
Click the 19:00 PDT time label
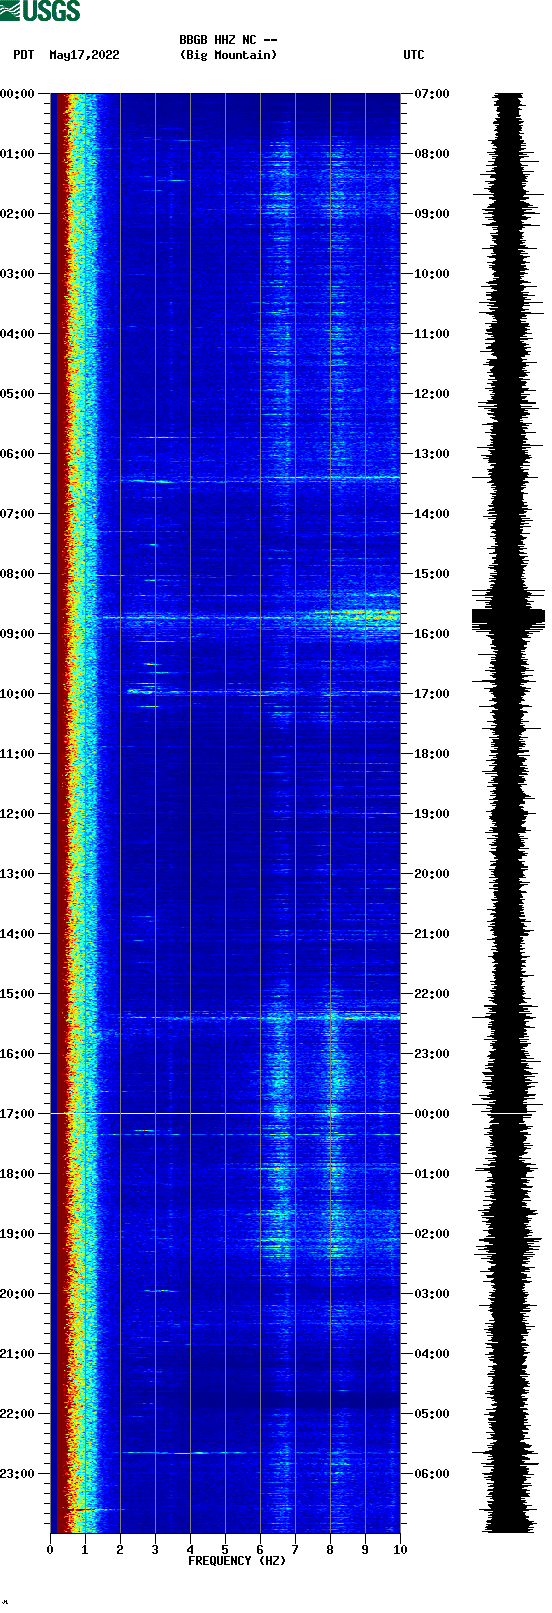(18, 1234)
